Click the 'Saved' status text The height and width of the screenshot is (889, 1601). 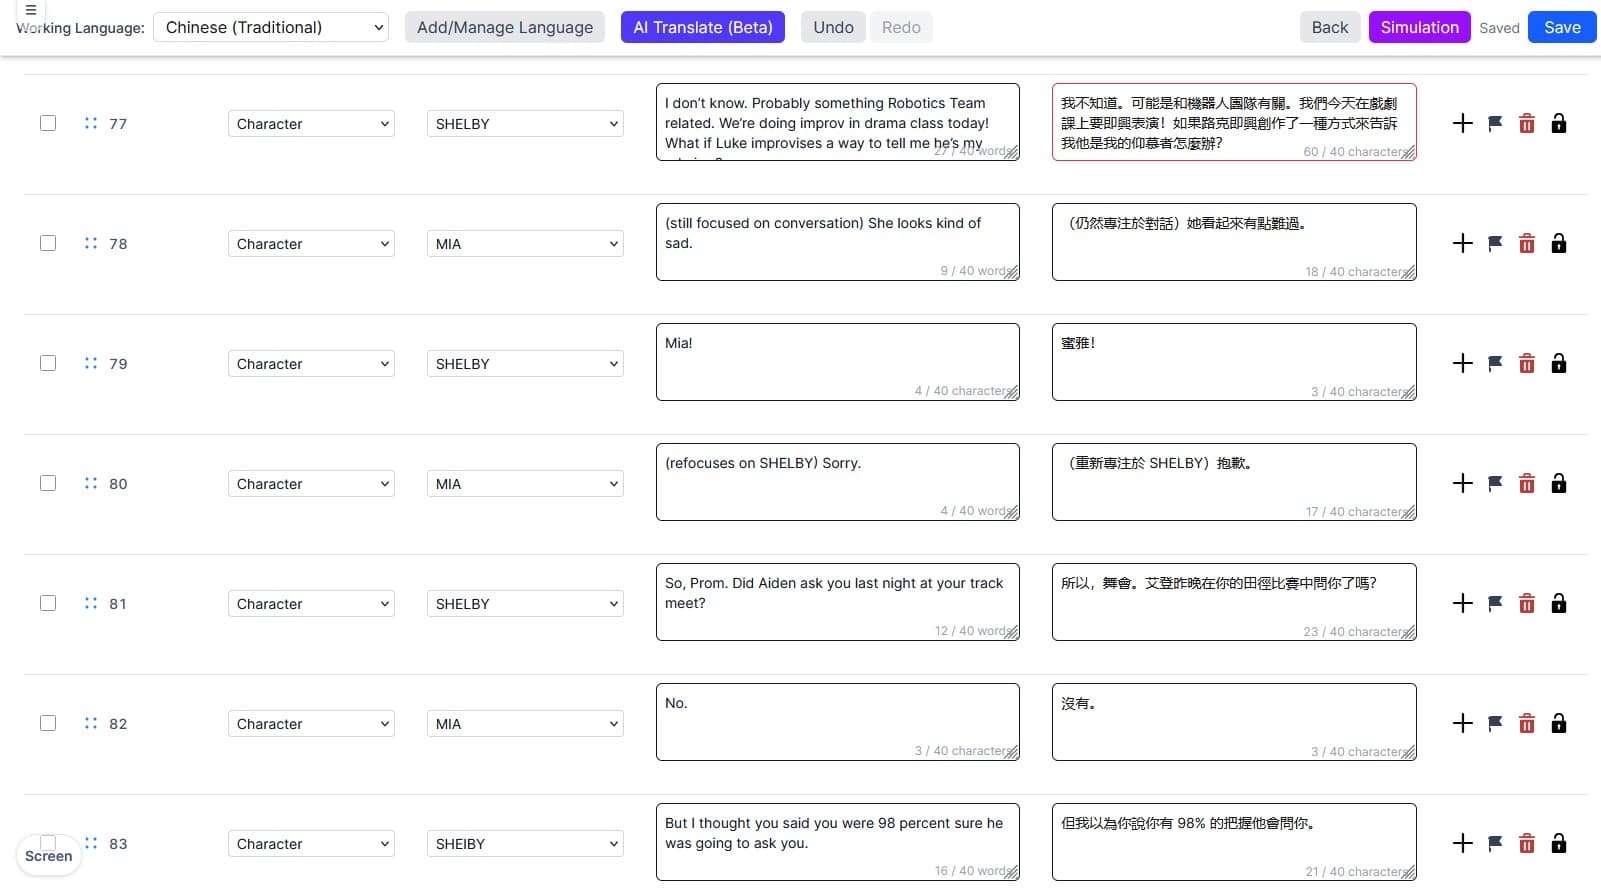[x=1499, y=28]
